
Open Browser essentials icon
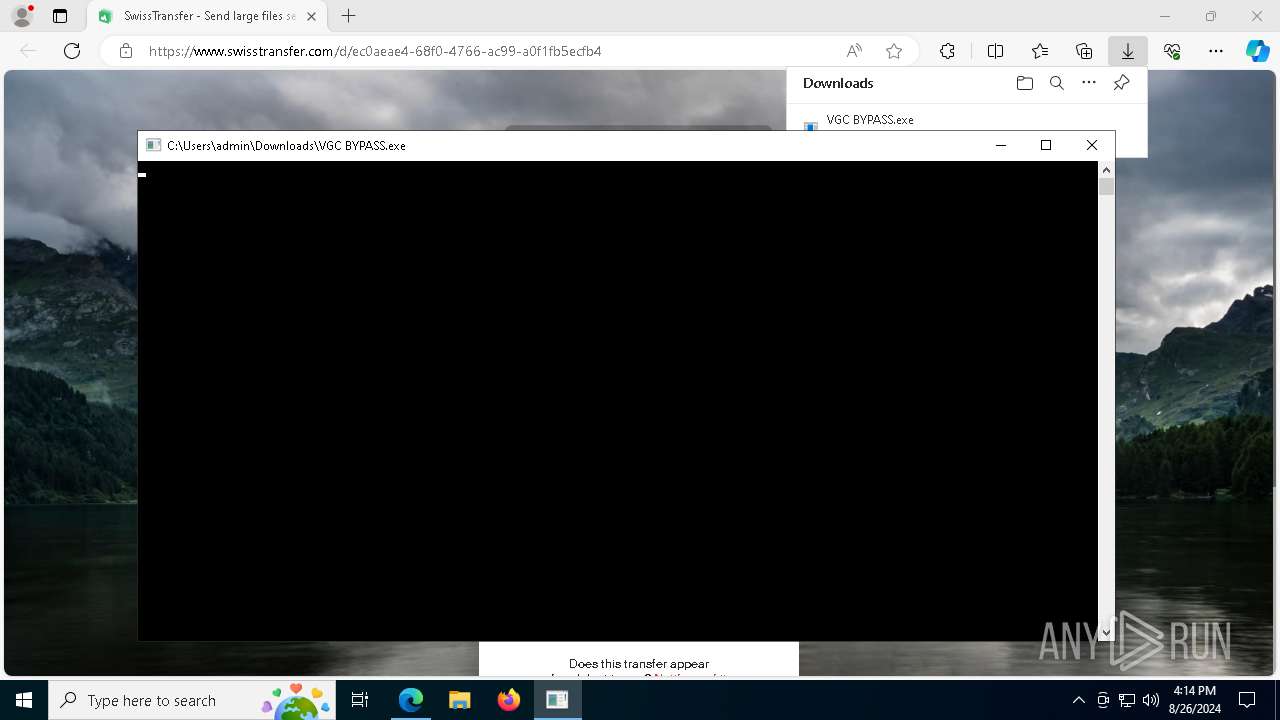[1172, 51]
